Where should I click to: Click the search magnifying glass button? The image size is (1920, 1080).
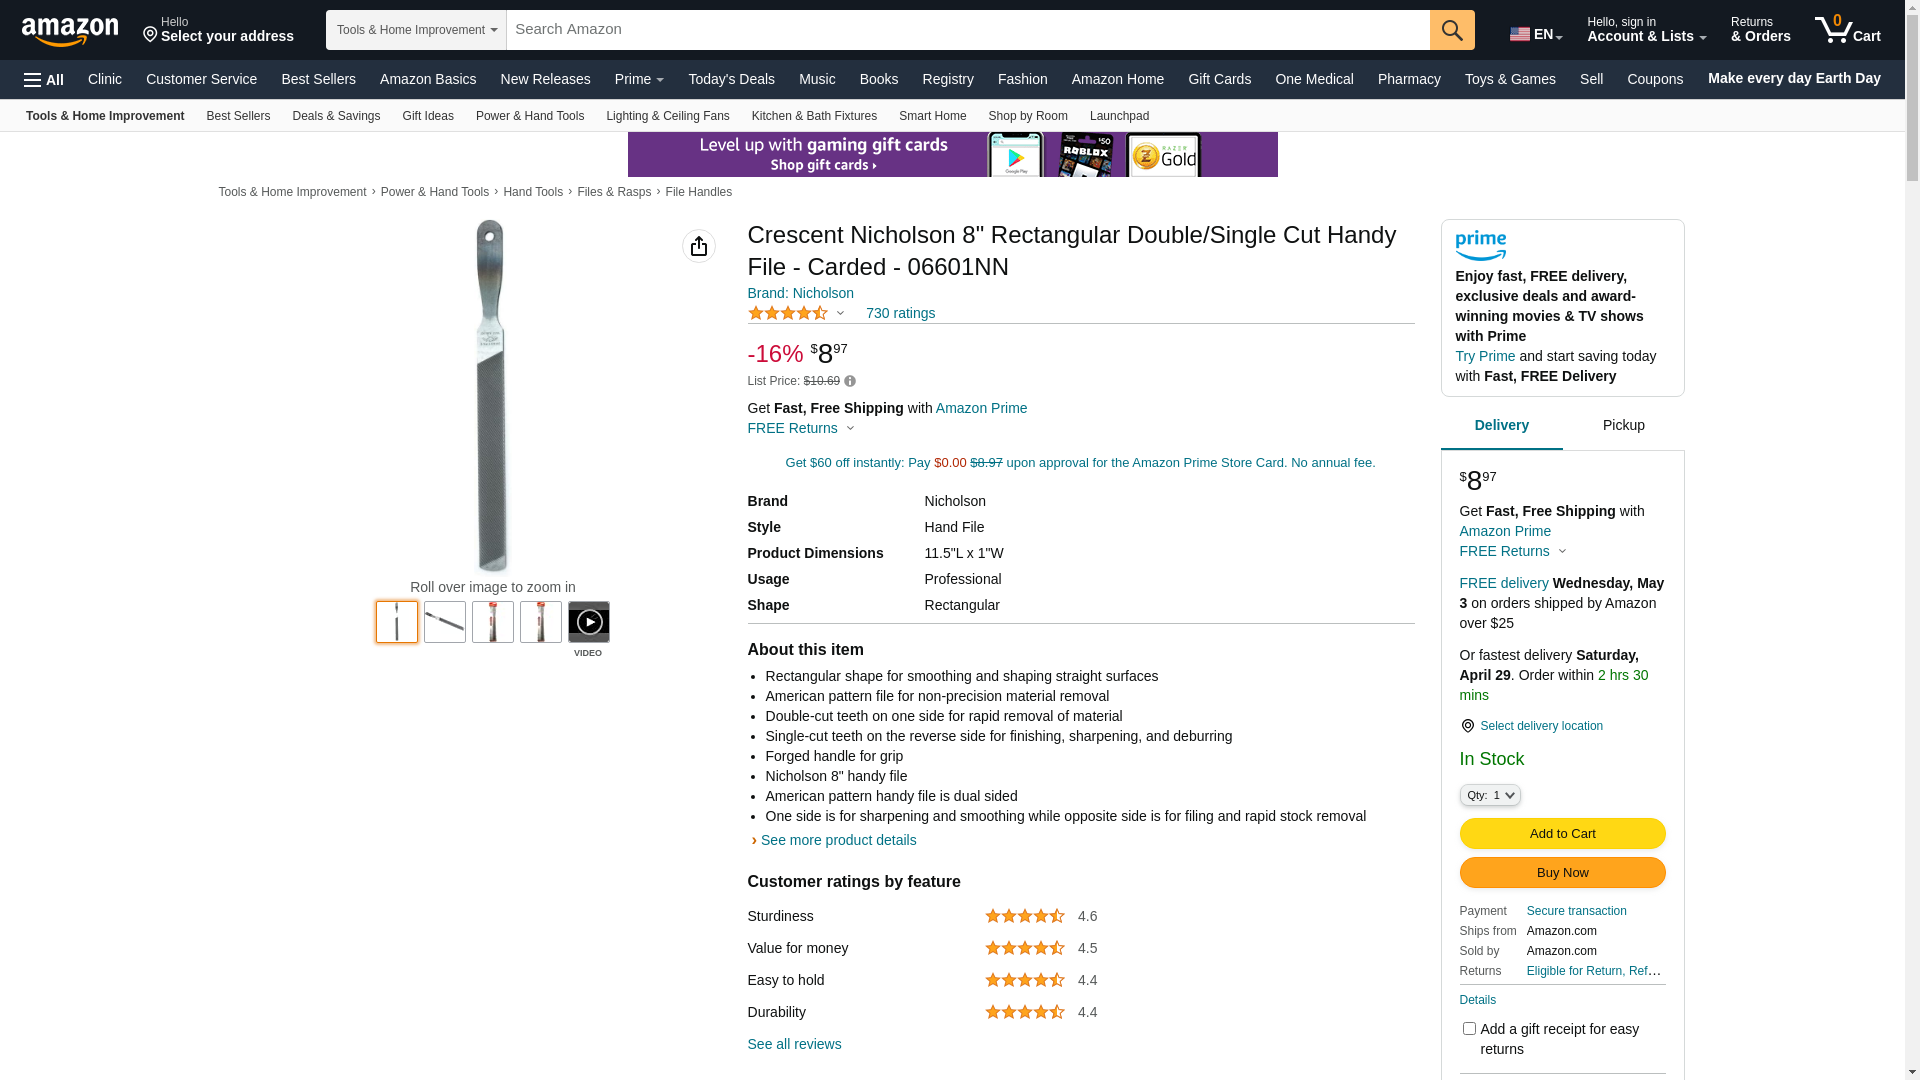(1451, 30)
